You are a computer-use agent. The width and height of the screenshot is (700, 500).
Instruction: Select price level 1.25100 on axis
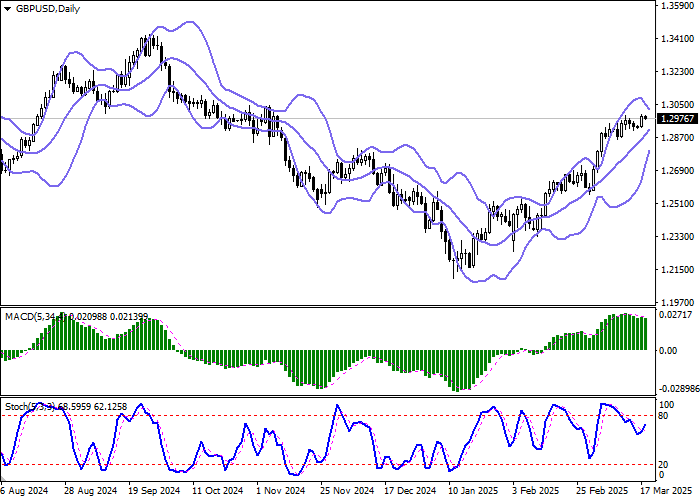click(677, 204)
